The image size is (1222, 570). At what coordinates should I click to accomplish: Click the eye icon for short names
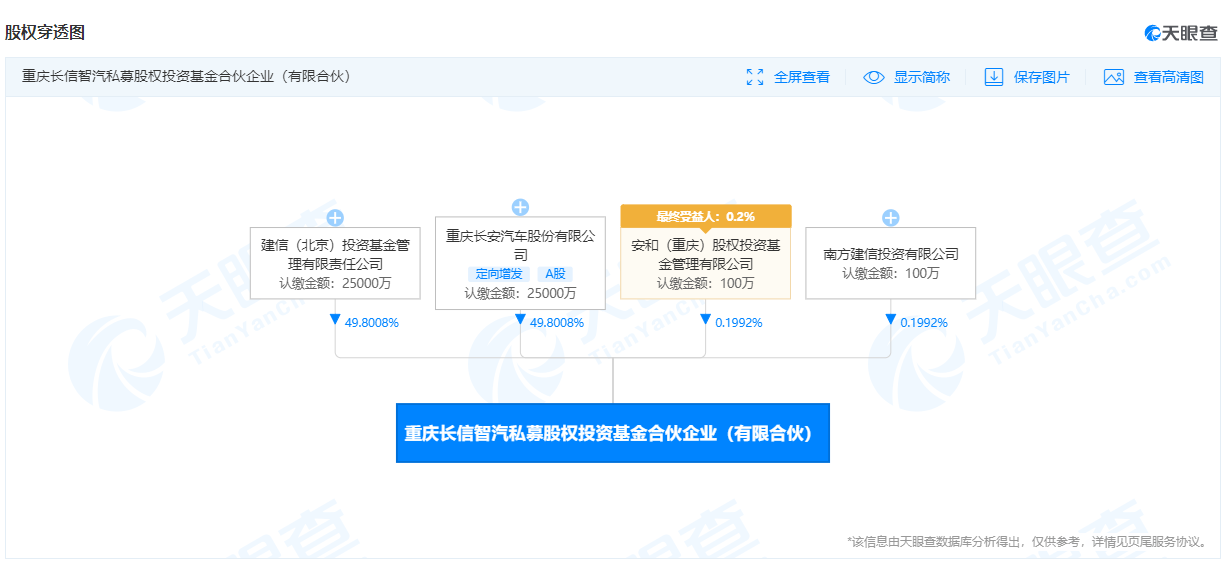(874, 77)
